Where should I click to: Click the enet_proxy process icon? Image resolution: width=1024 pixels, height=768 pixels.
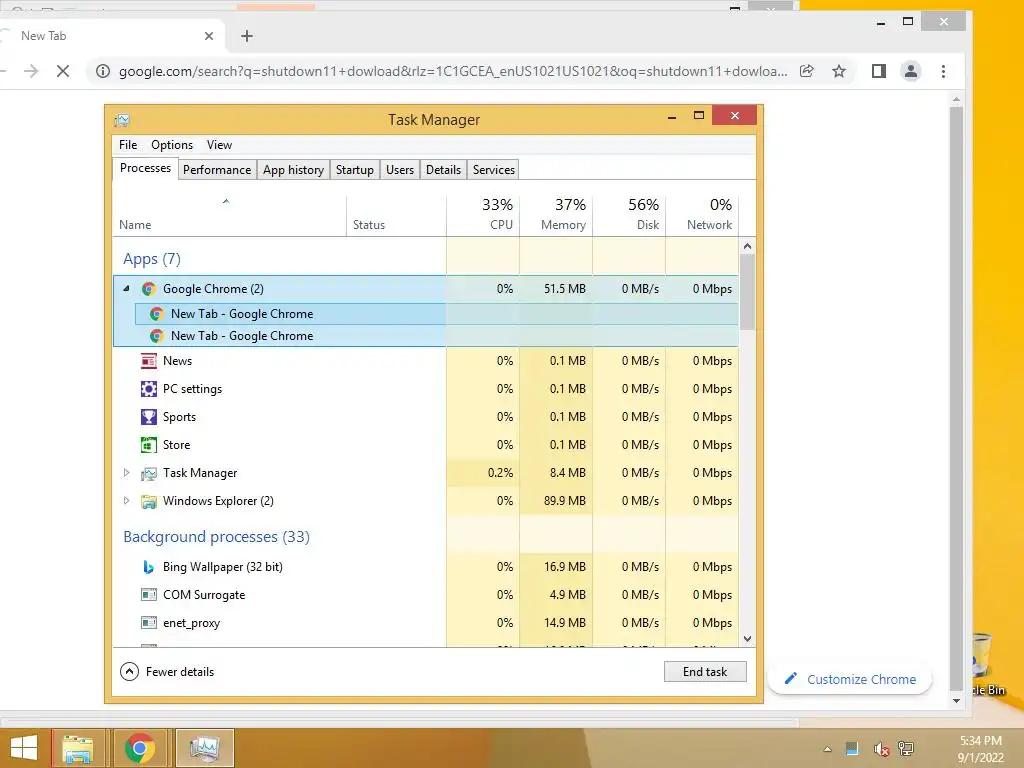[x=149, y=623]
